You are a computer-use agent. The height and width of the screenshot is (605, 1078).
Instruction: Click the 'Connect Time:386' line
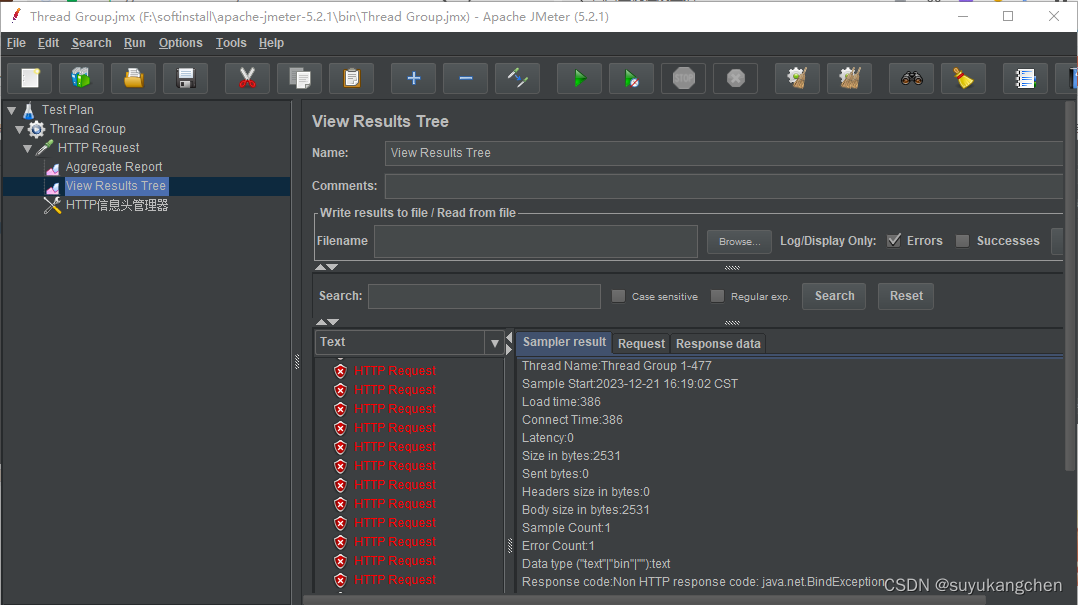[x=572, y=419]
